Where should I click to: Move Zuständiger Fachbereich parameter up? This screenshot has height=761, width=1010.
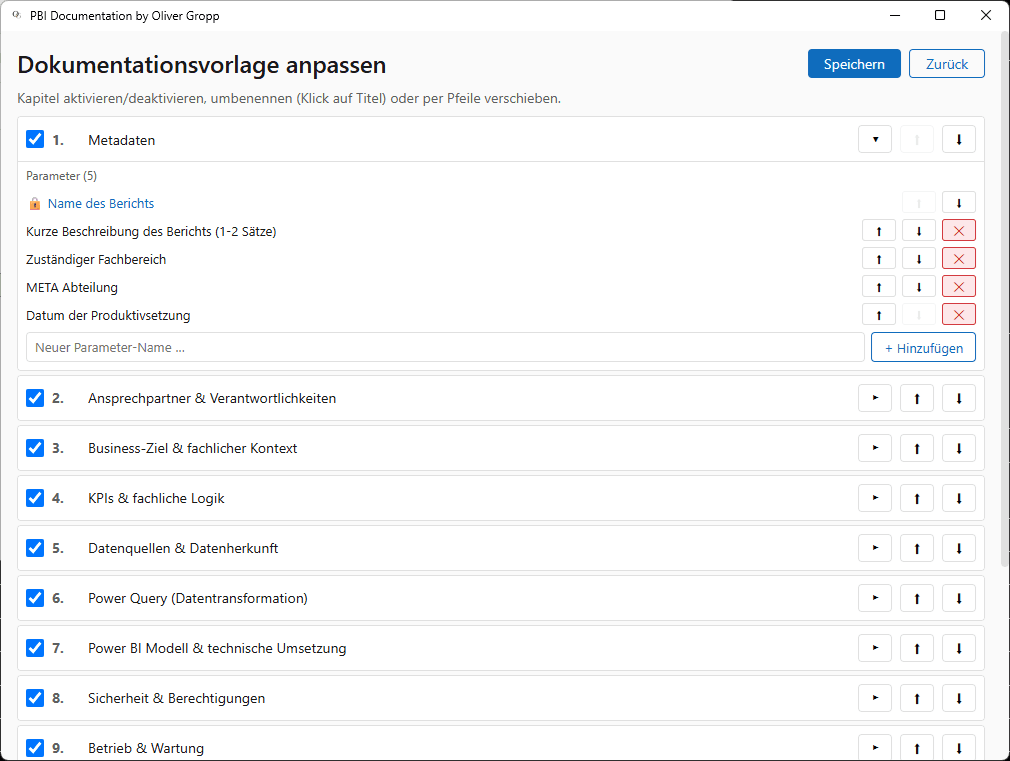pyautogui.click(x=879, y=259)
